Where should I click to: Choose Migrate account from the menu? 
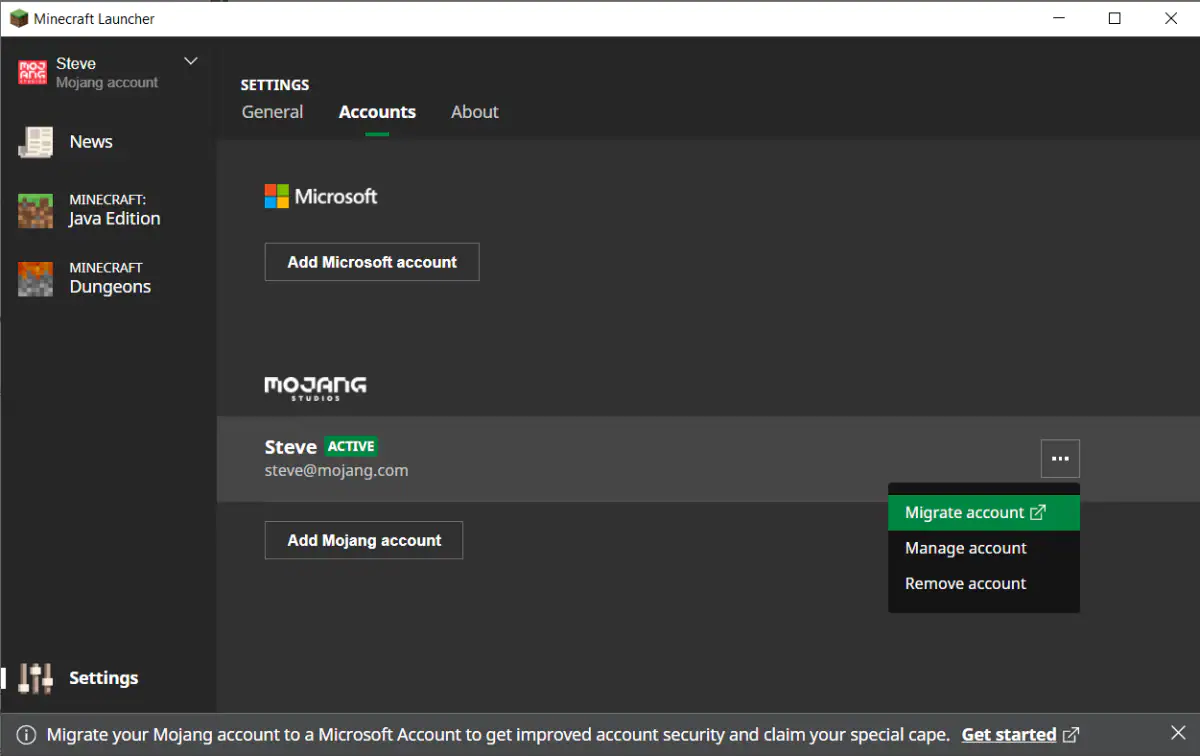984,513
